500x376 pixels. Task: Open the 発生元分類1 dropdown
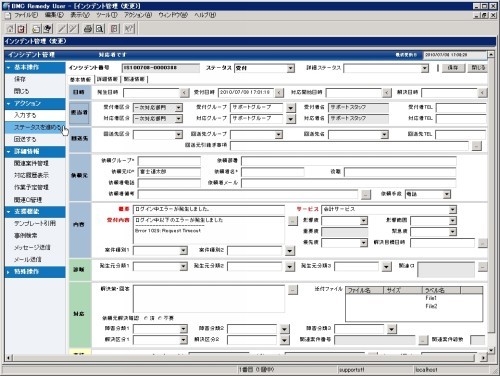(183, 266)
